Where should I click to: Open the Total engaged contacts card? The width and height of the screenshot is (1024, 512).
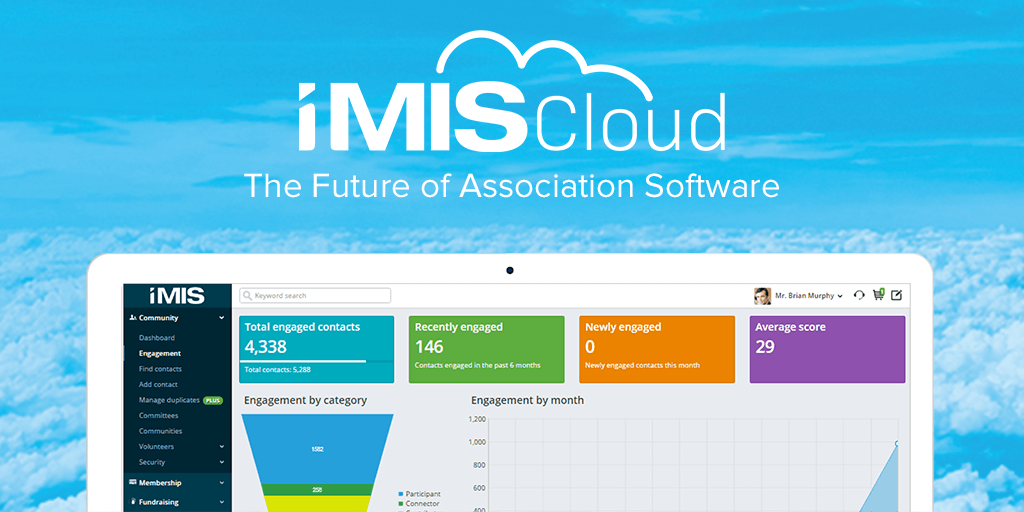point(317,349)
